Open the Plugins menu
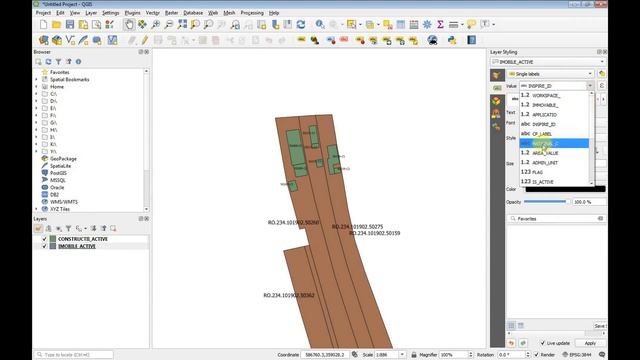Screen dimensions: 640x360 coord(132,13)
